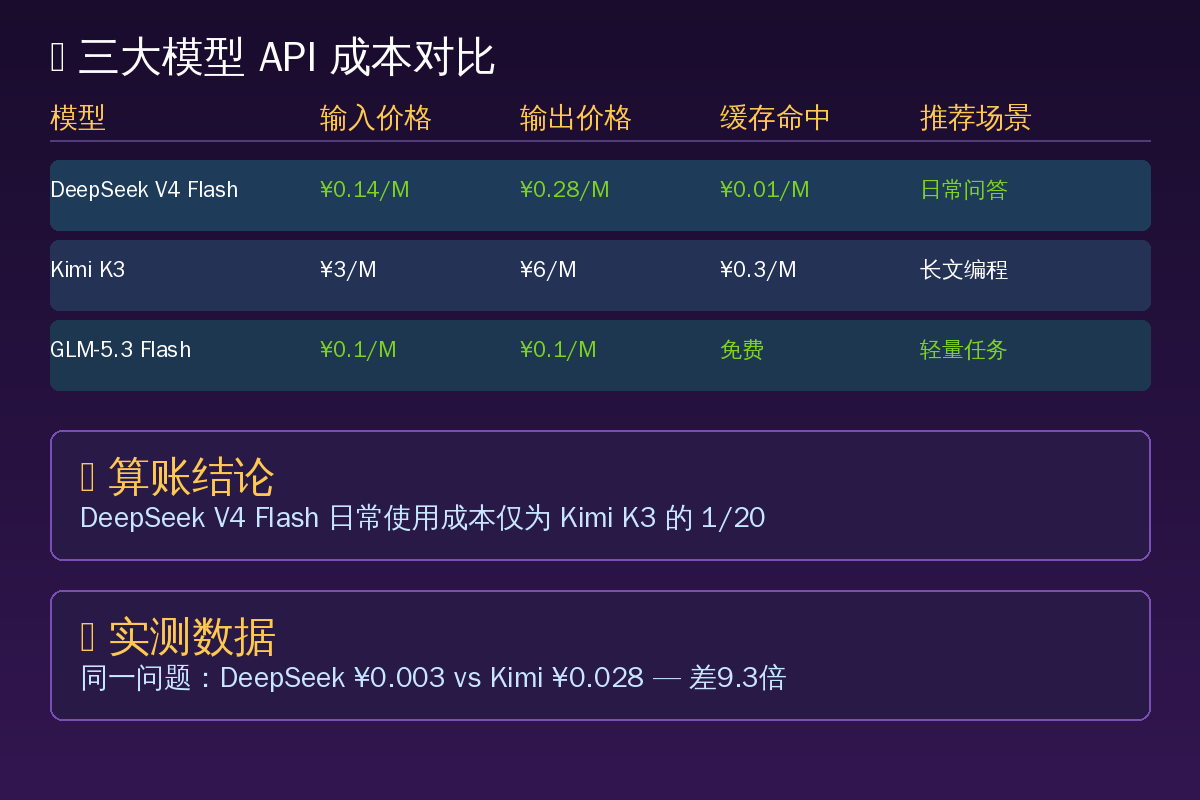Image resolution: width=1200 pixels, height=800 pixels.
Task: Click the 轻量任务 scenario cell
Action: coord(964,350)
